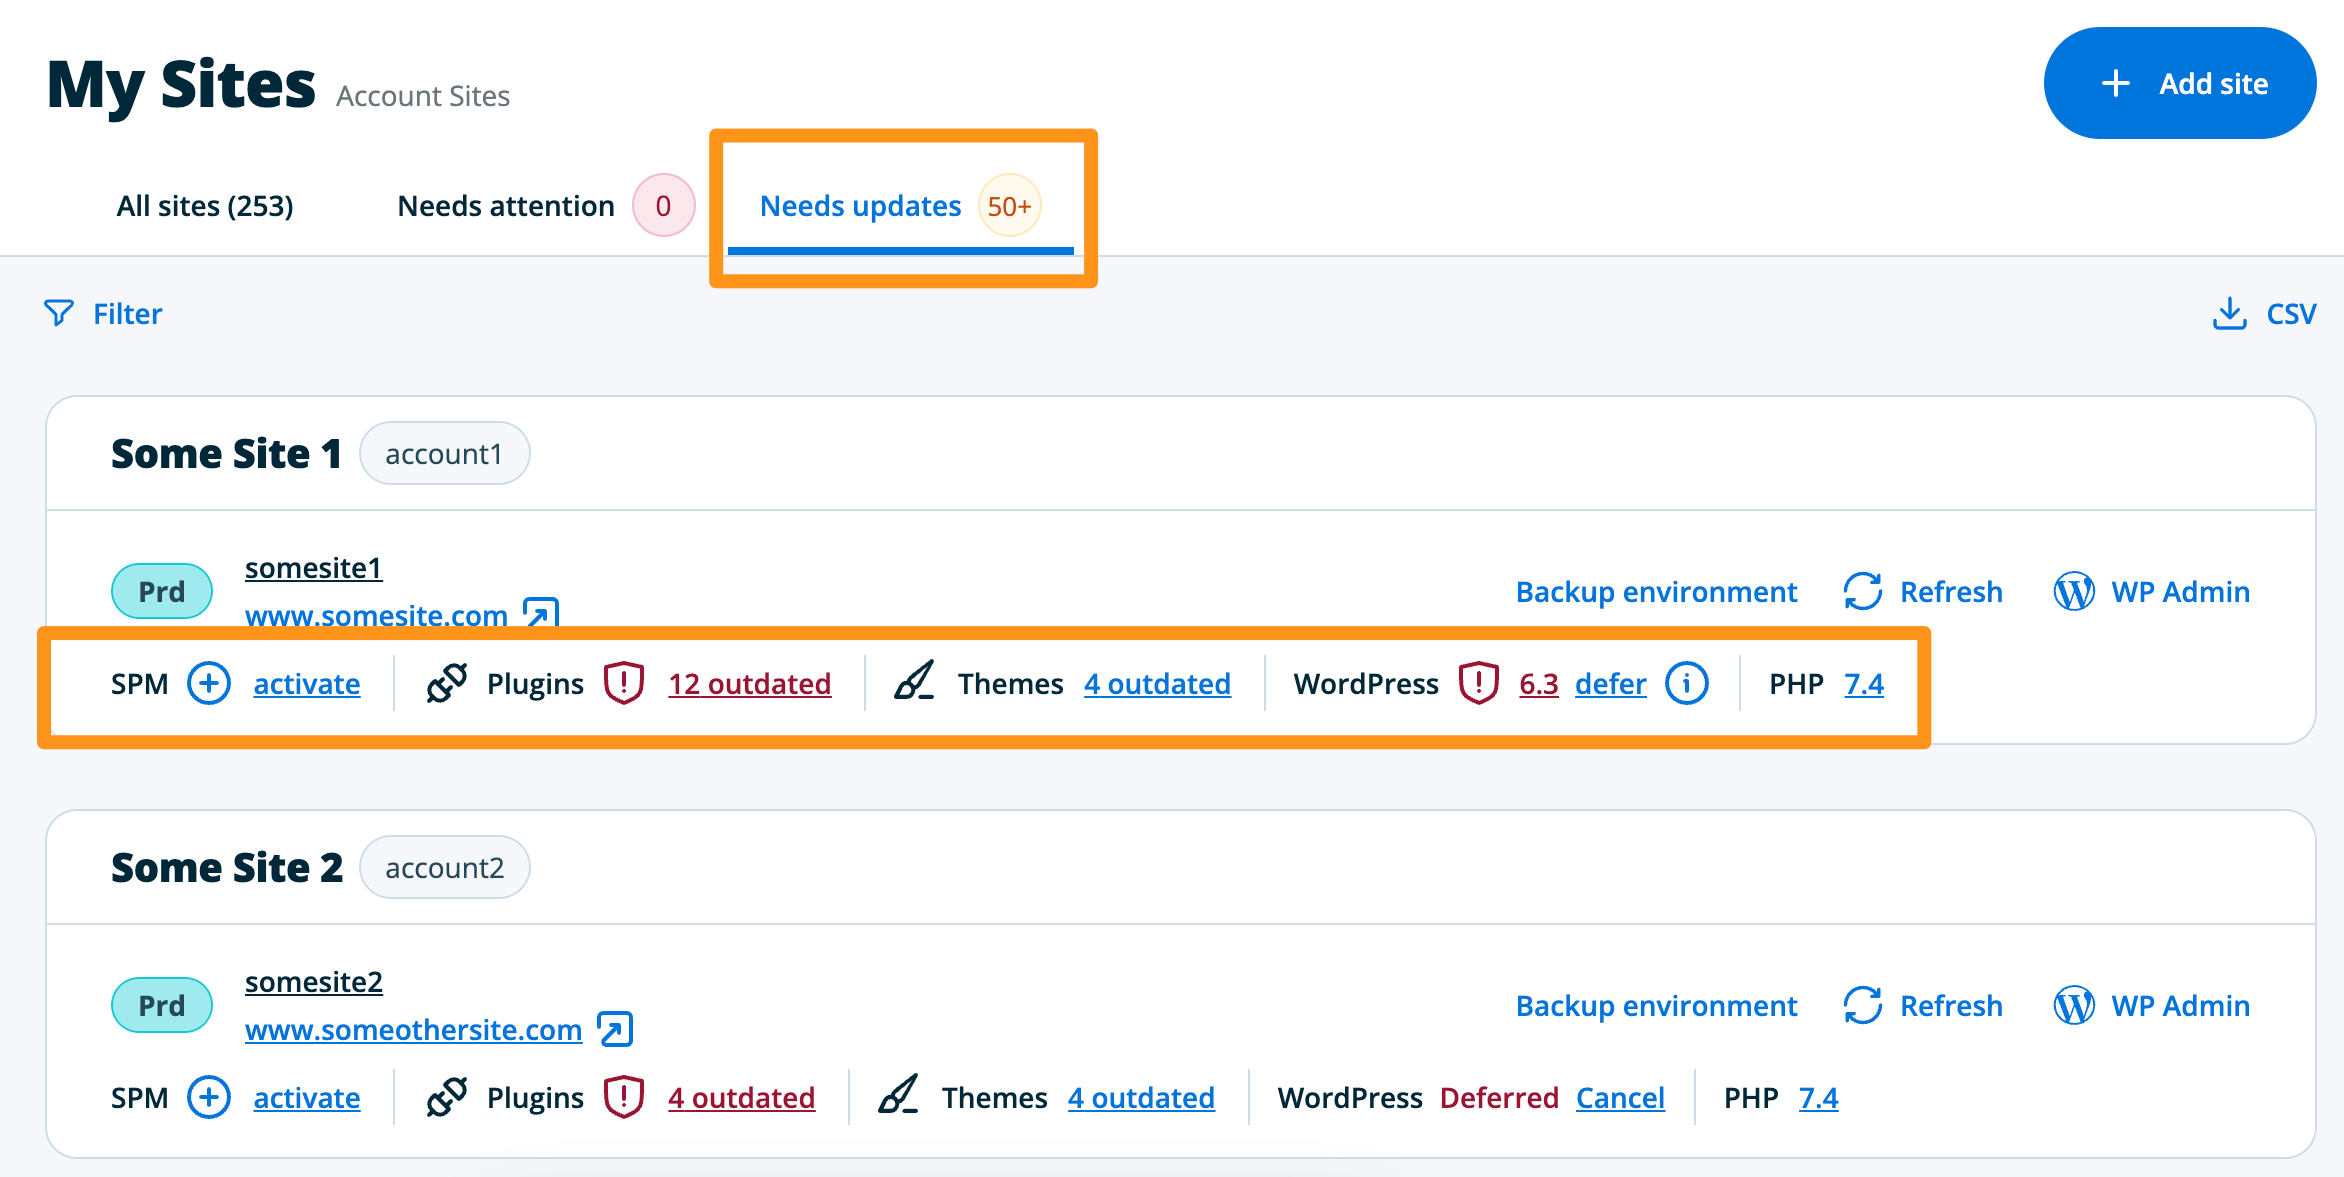This screenshot has height=1177, width=2344.
Task: Open external link icon beside www.someothersite.com
Action: point(615,1029)
